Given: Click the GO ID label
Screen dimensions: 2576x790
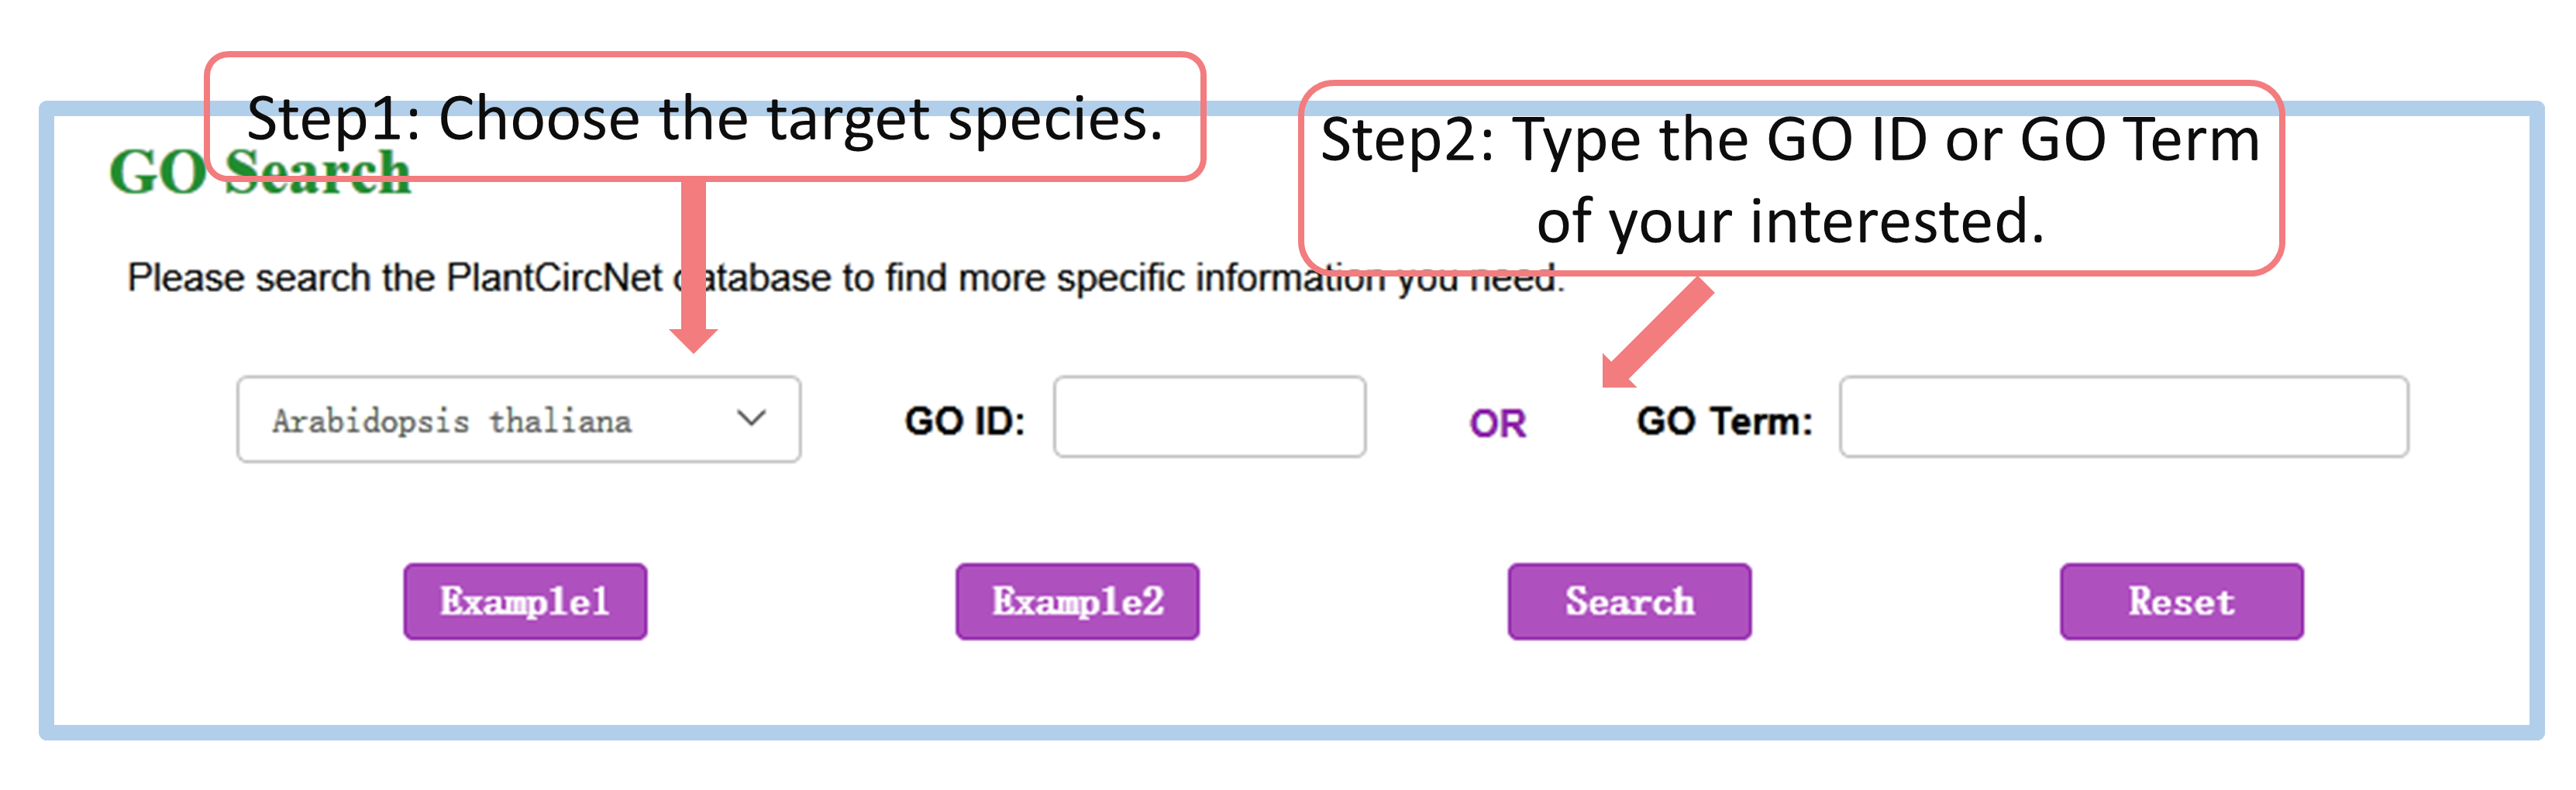Looking at the screenshot, I should [x=965, y=421].
